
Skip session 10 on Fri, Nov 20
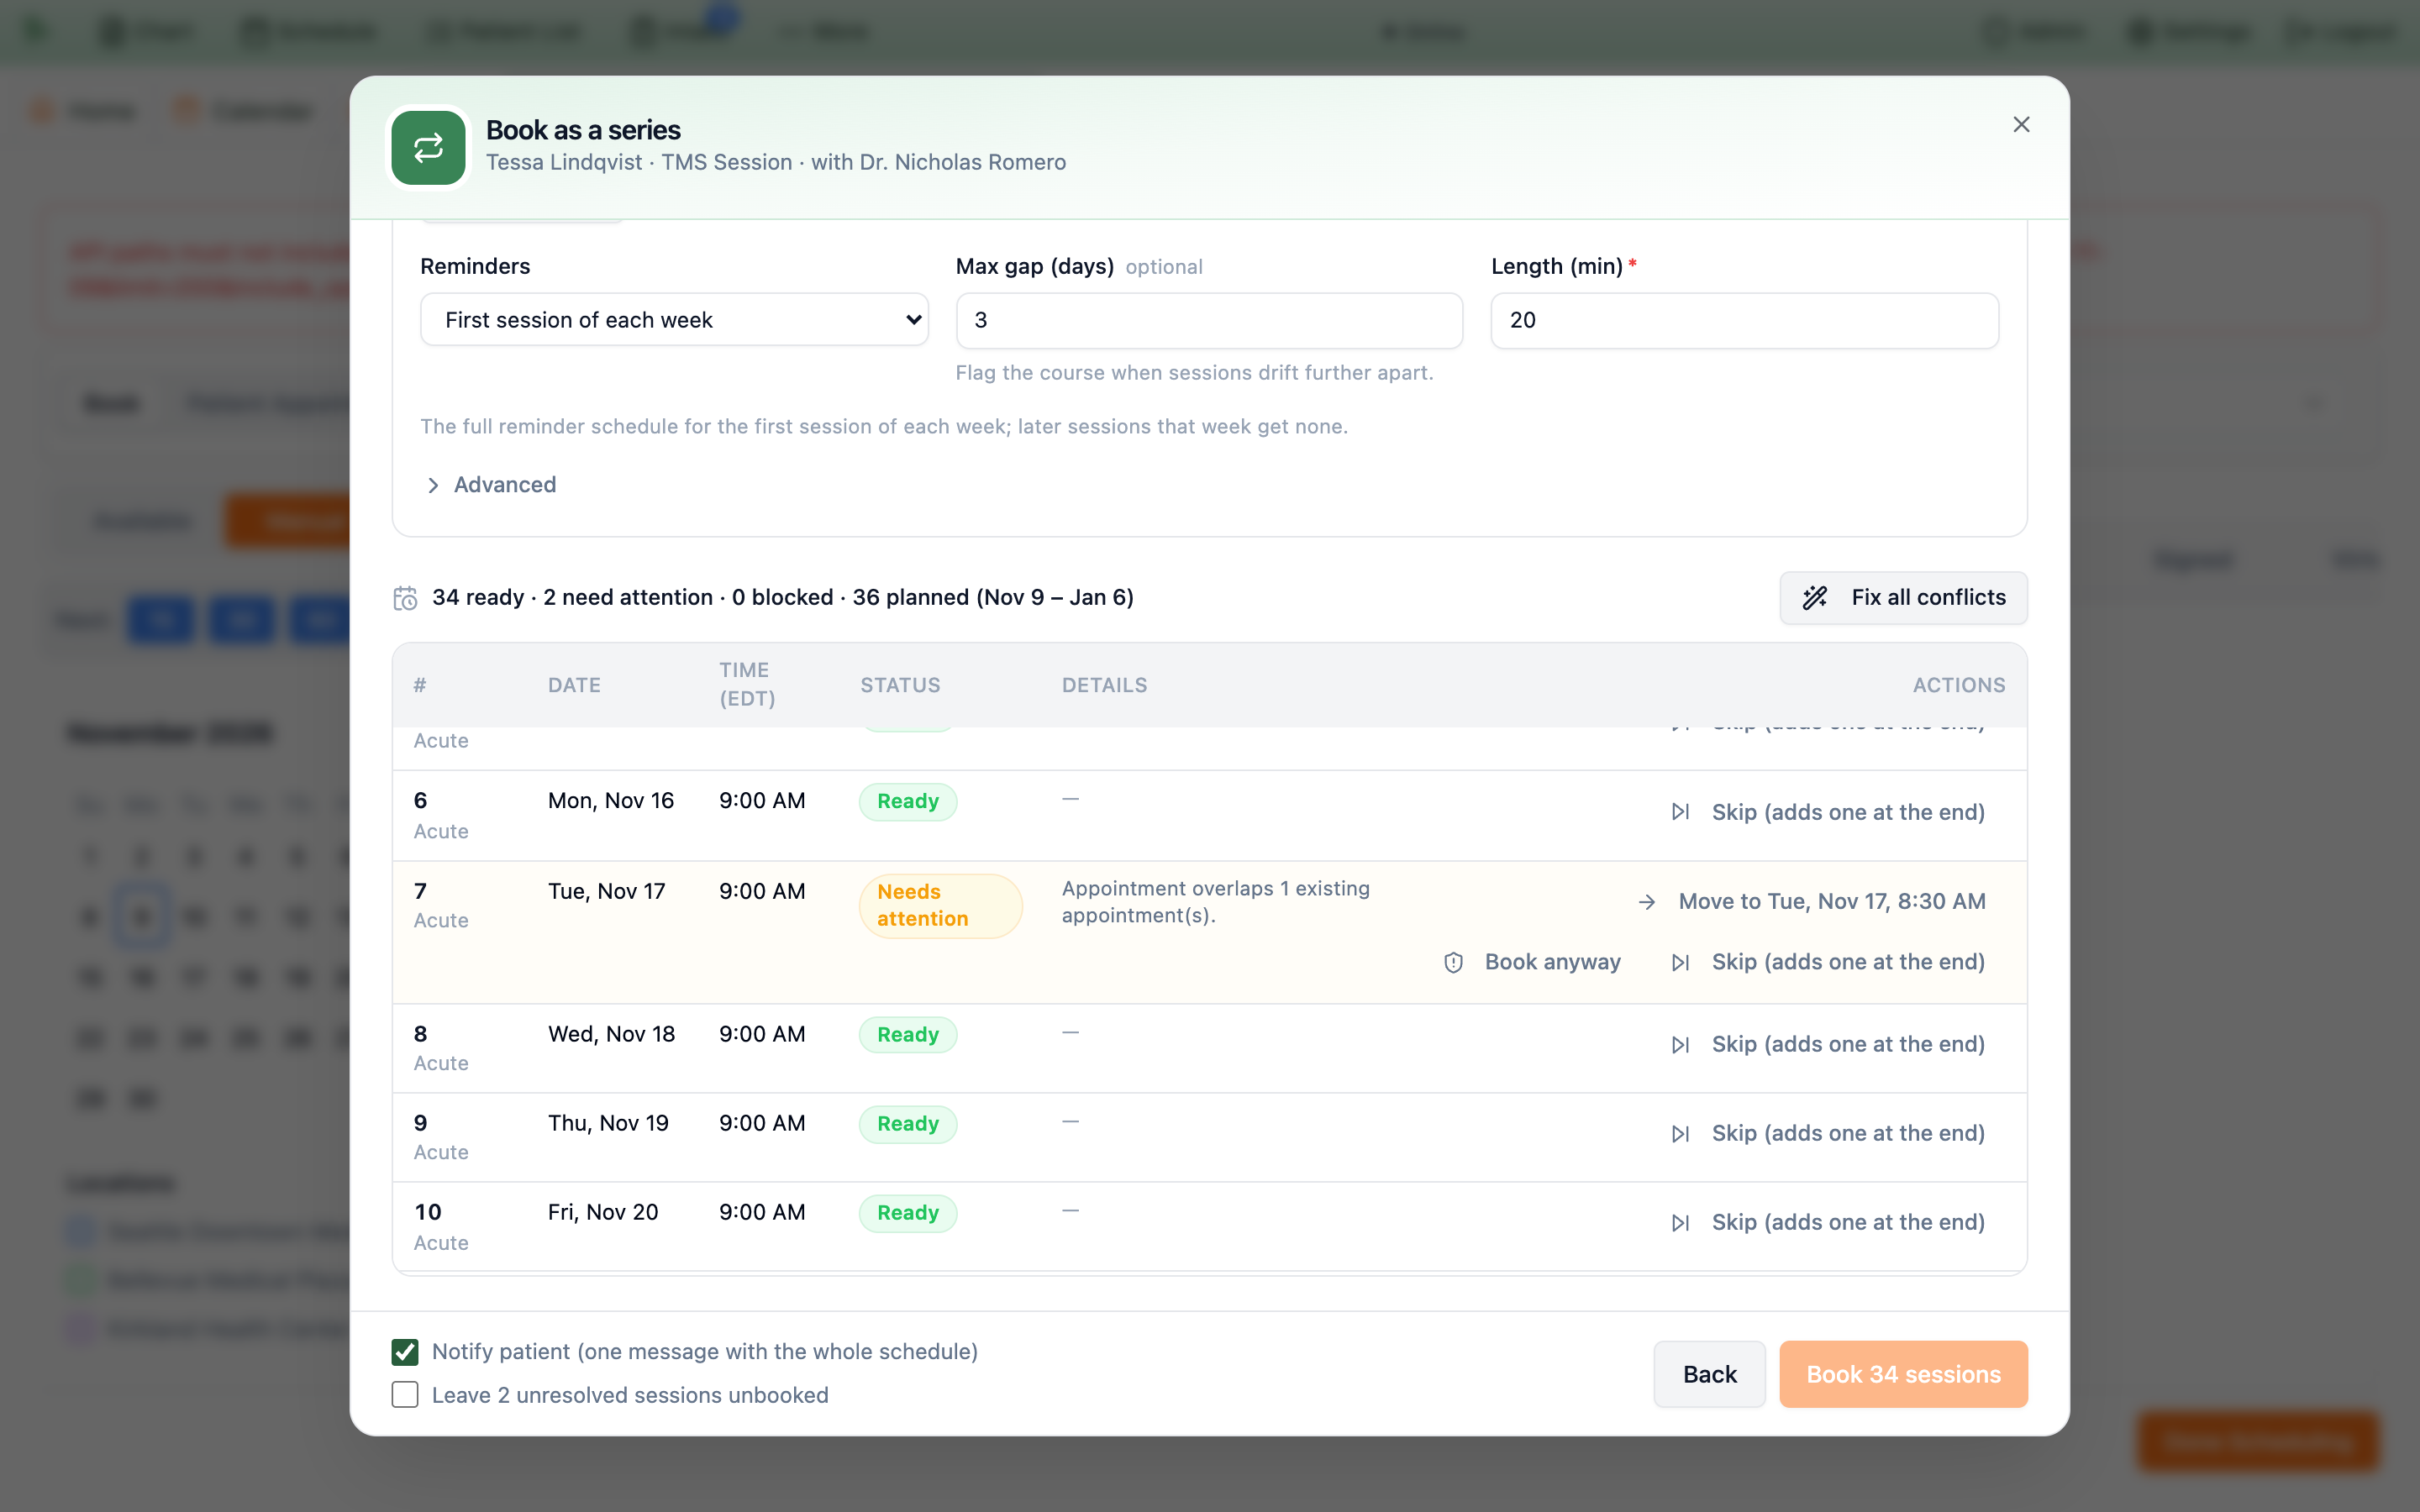pos(1828,1223)
